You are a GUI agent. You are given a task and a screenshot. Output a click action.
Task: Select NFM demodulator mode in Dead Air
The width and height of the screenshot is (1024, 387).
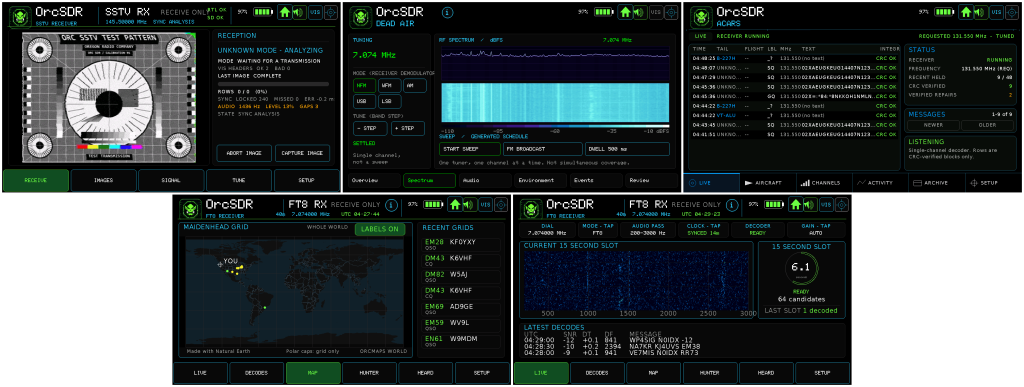click(364, 85)
